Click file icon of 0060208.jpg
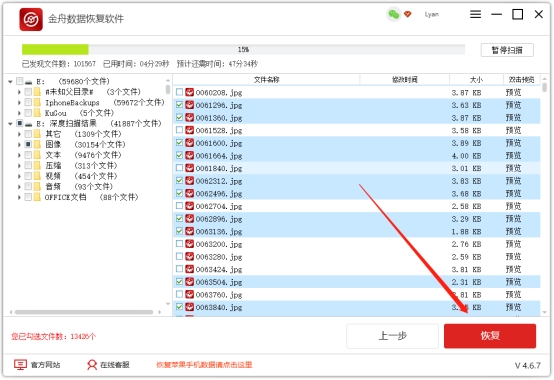 190,92
